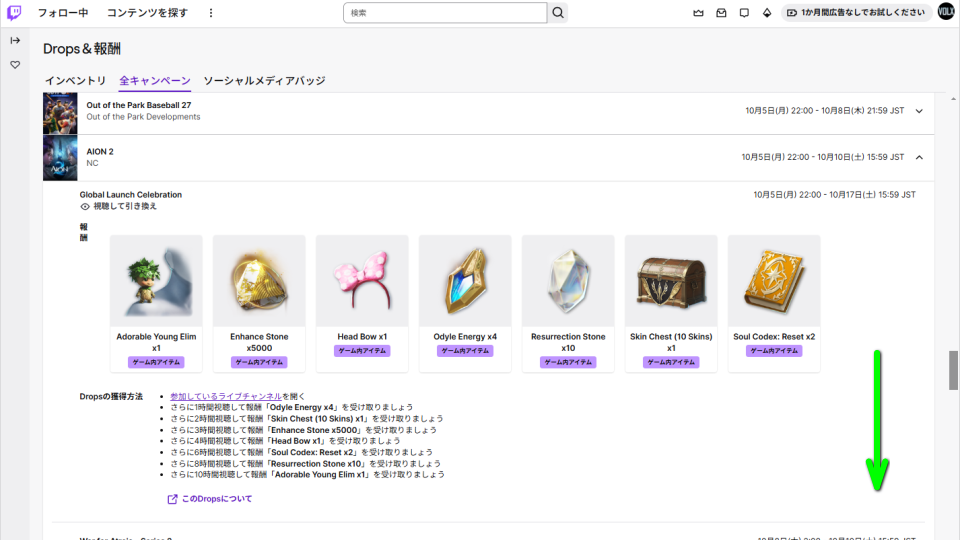Click 'Global Launch Celebration' heading
960x540 pixels.
tap(130, 195)
